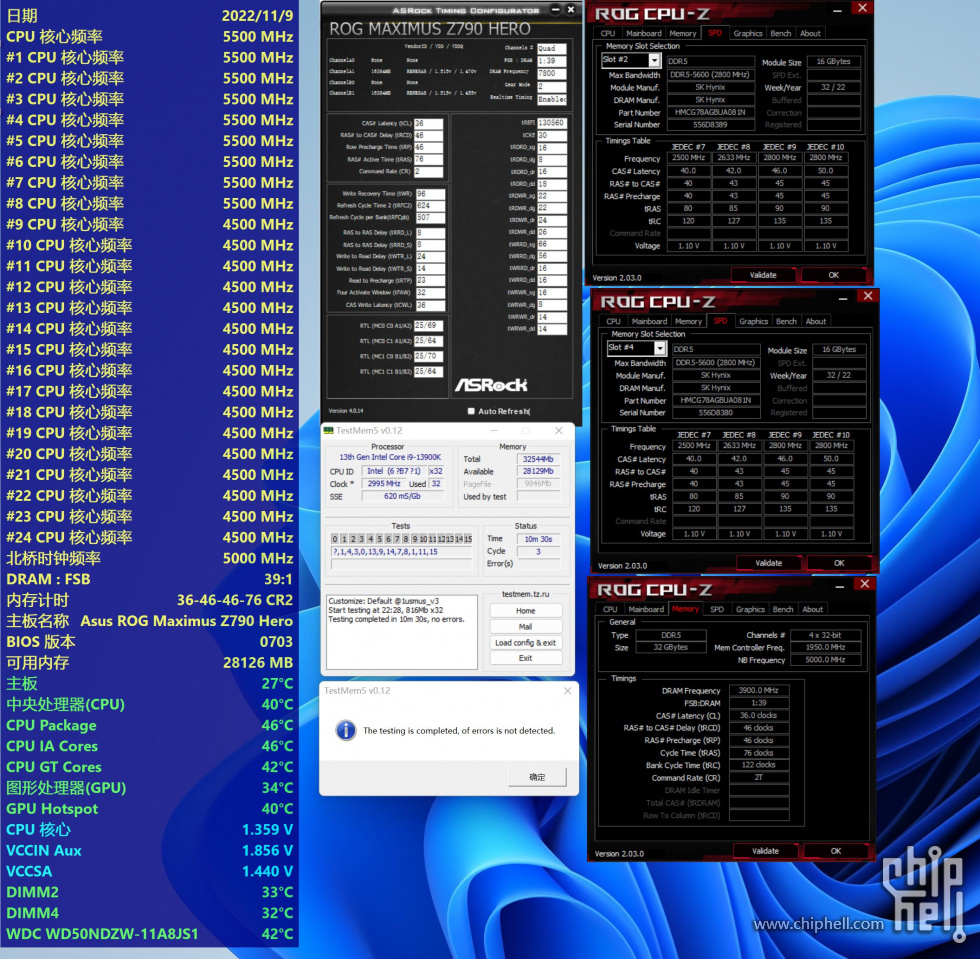This screenshot has width=980, height=959.
Task: Open the About tab in the Slot #2 CPU-Z window
Action: [810, 34]
